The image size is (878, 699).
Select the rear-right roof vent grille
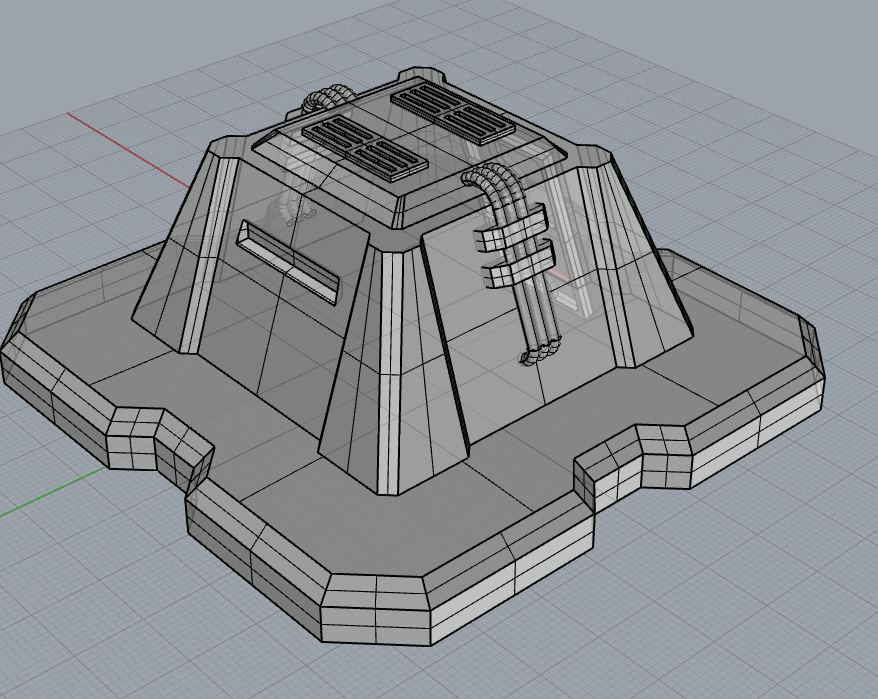point(452,113)
